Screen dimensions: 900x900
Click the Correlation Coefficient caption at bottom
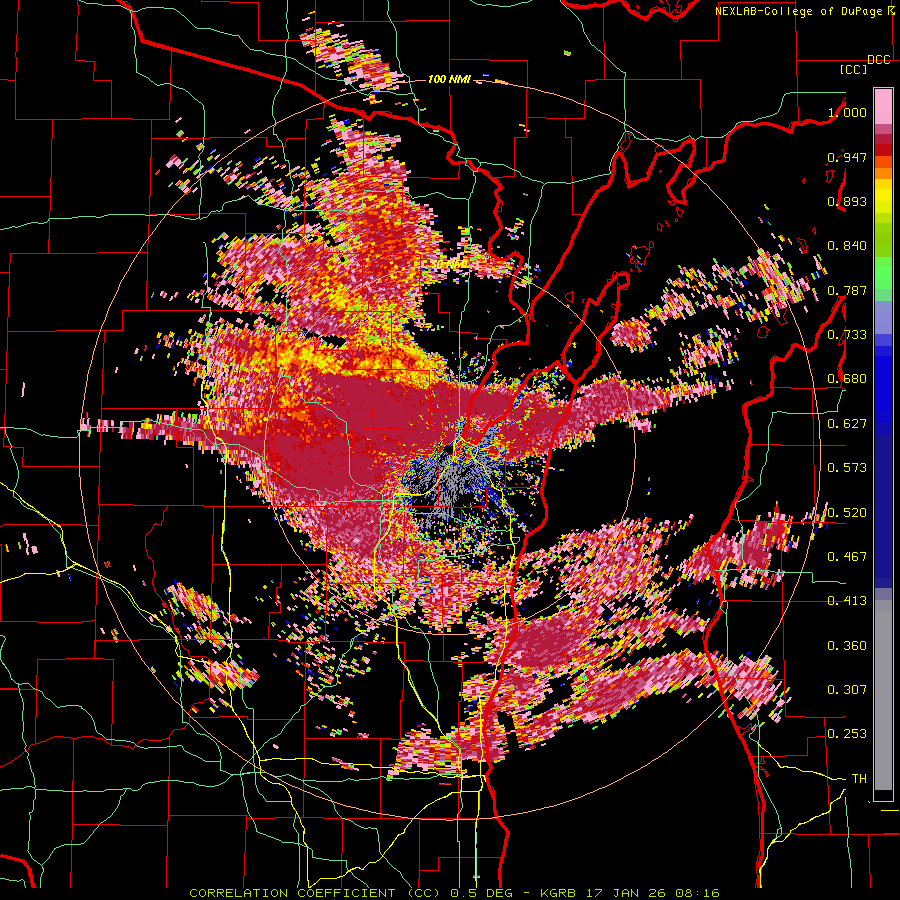[x=454, y=893]
